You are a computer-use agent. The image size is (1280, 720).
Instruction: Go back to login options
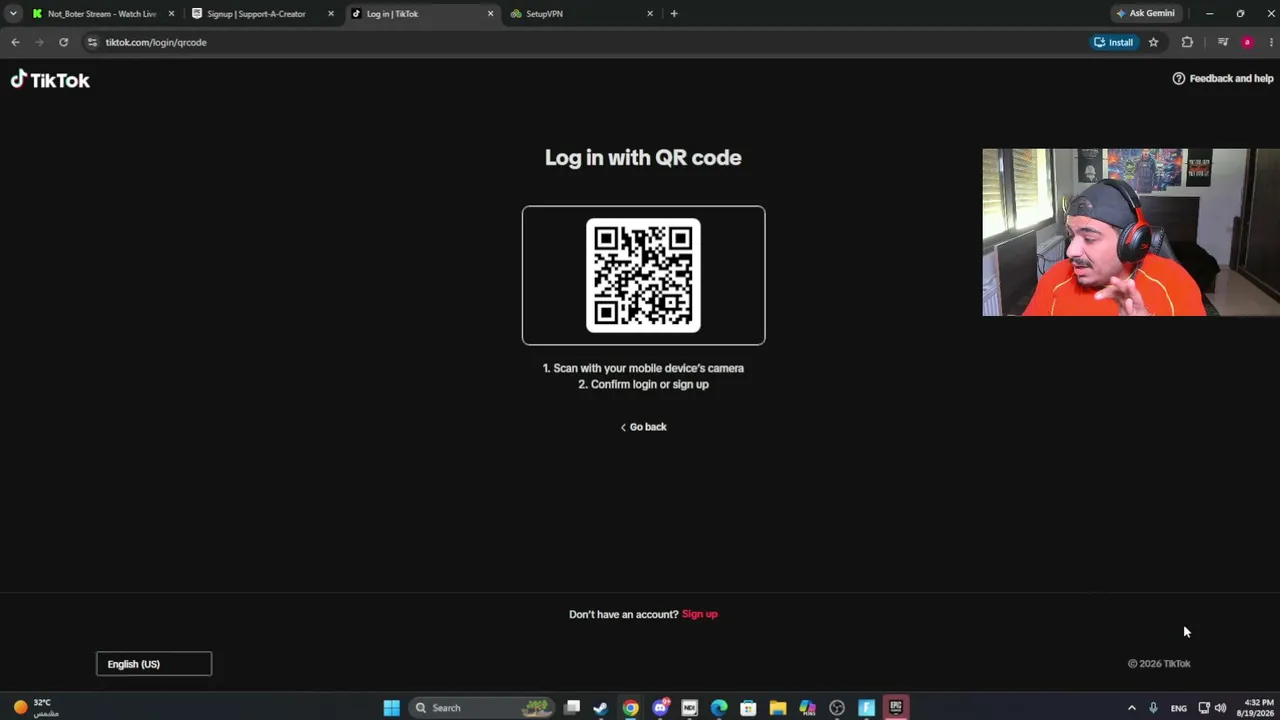point(643,427)
